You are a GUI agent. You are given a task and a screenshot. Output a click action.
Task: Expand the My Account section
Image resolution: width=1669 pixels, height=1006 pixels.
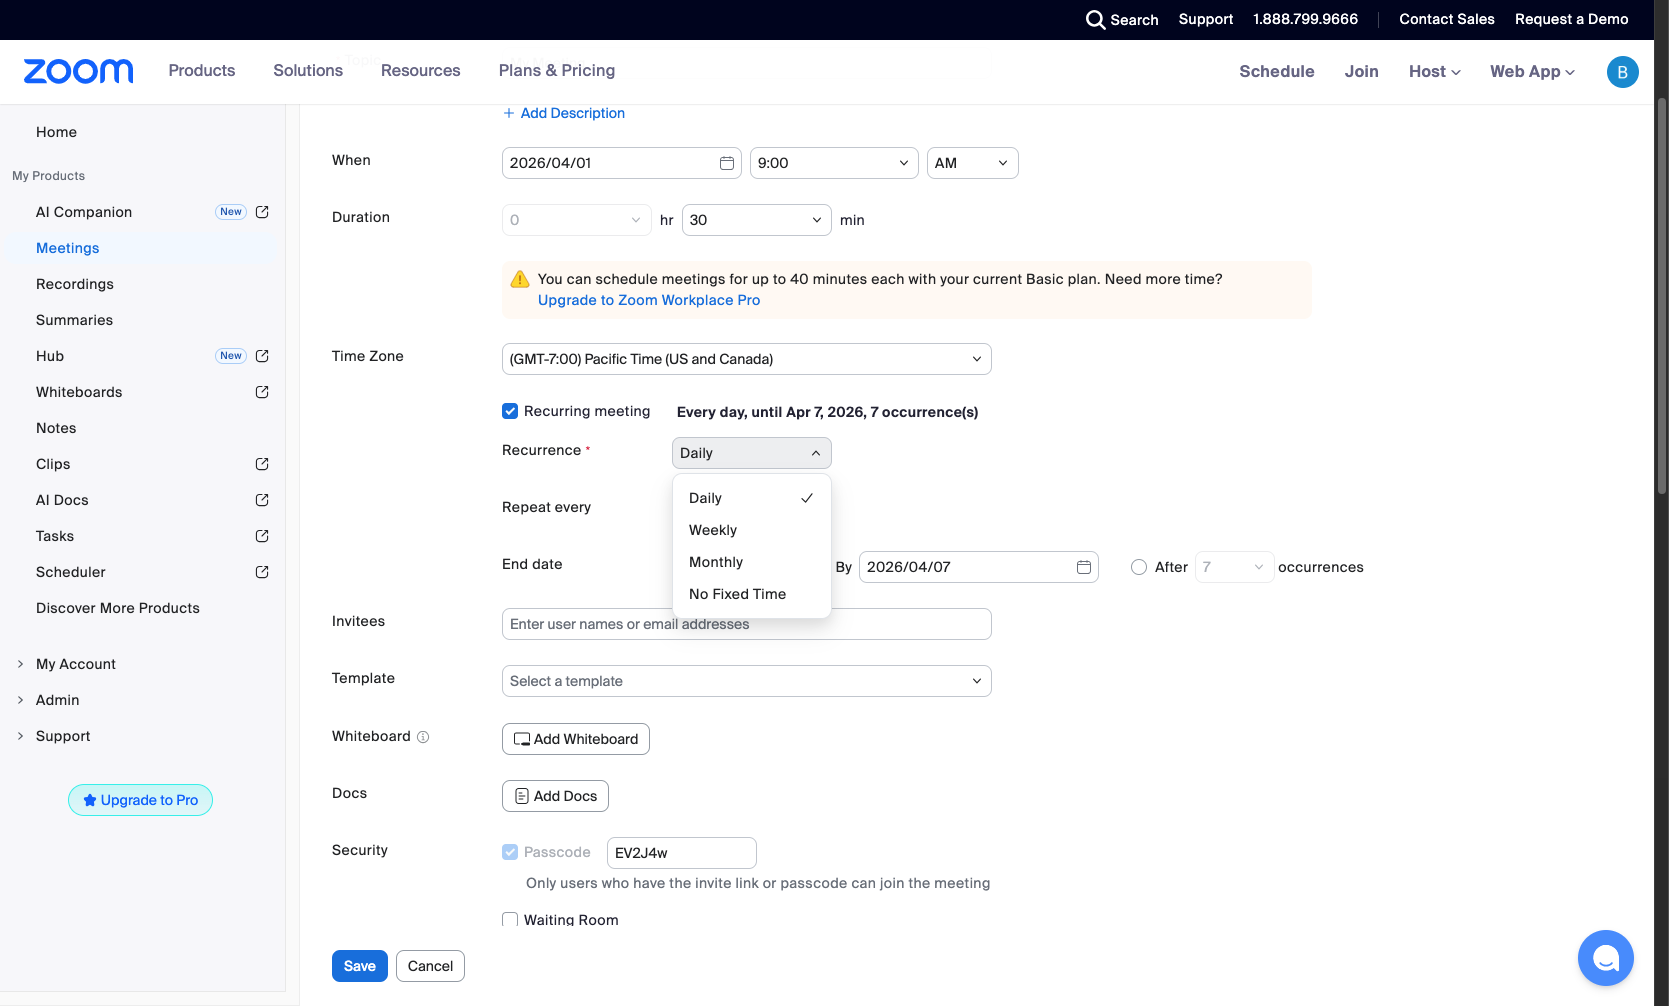66,664
